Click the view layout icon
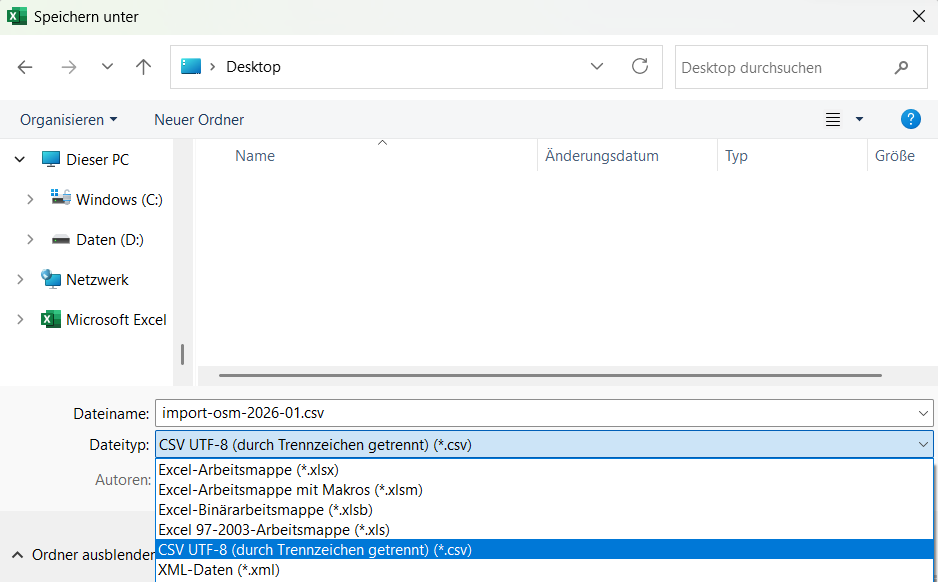Viewport: 938px width, 582px height. [833, 120]
